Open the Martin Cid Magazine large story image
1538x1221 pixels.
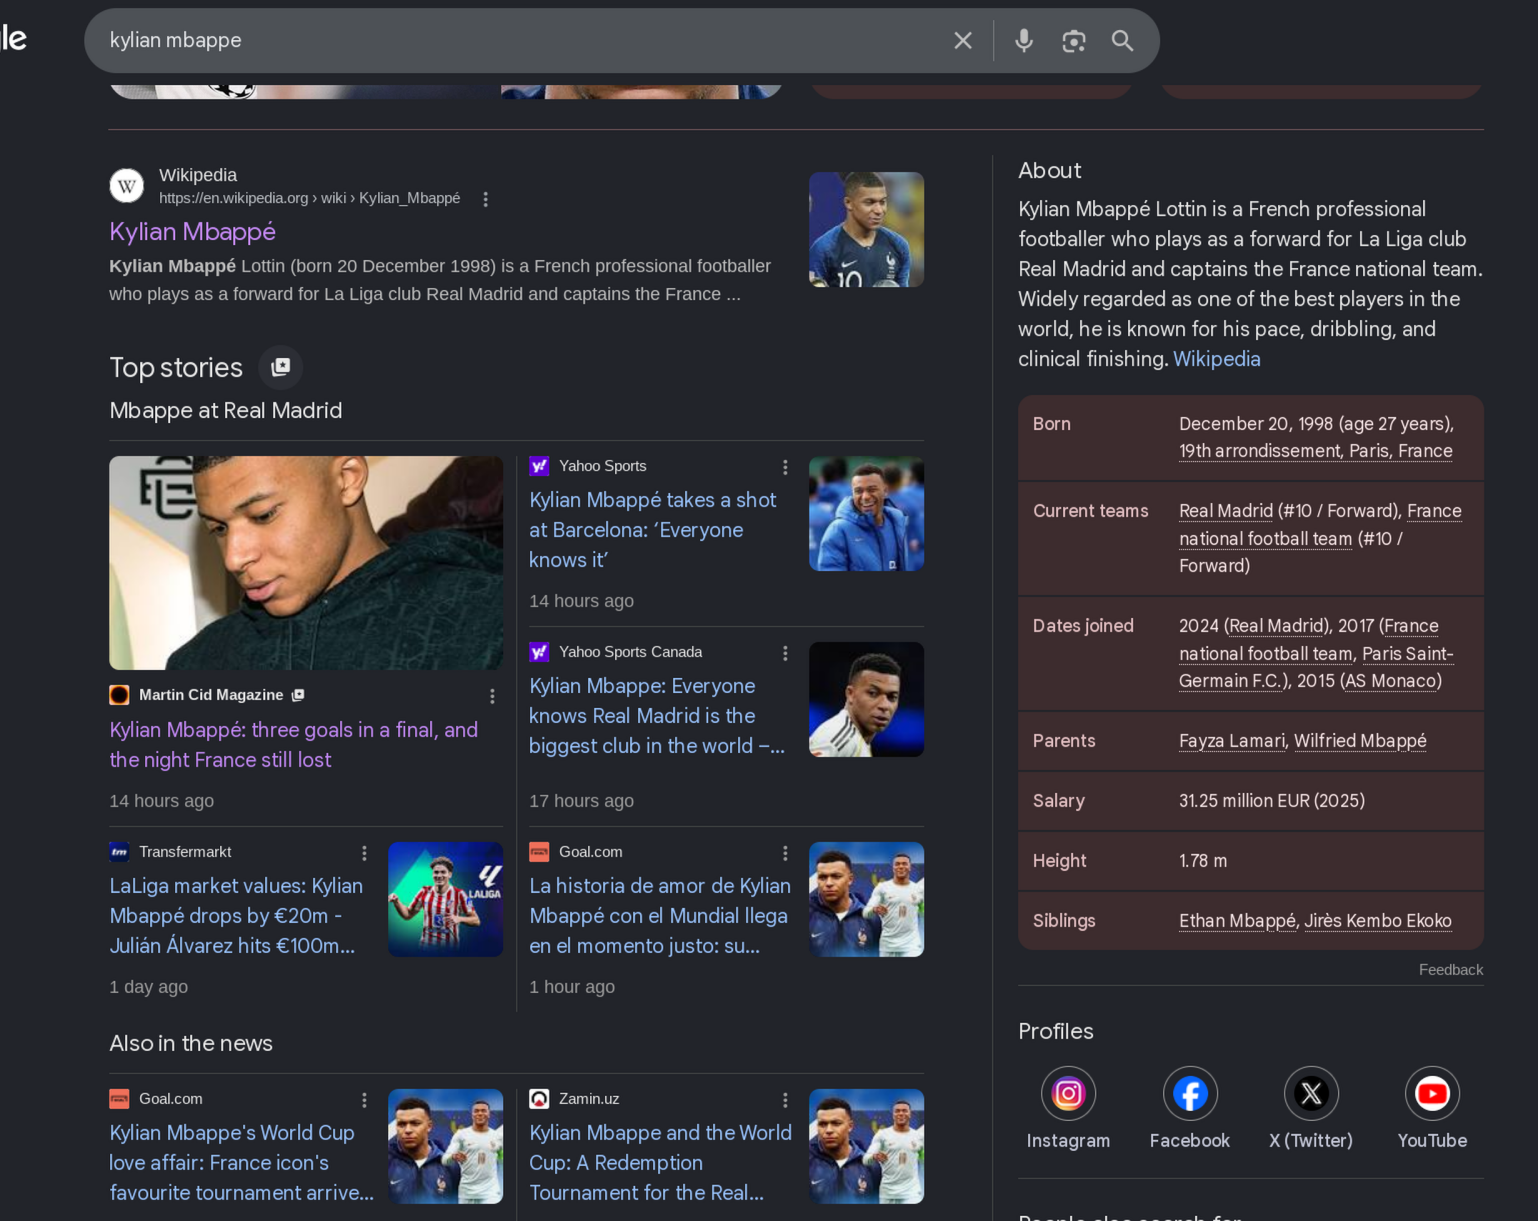click(306, 563)
